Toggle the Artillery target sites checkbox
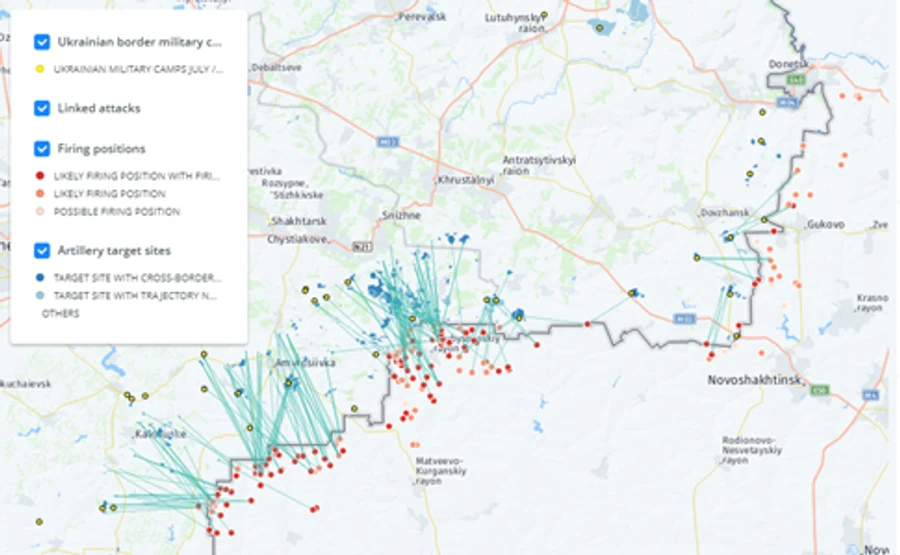Image resolution: width=900 pixels, height=555 pixels. [x=42, y=251]
